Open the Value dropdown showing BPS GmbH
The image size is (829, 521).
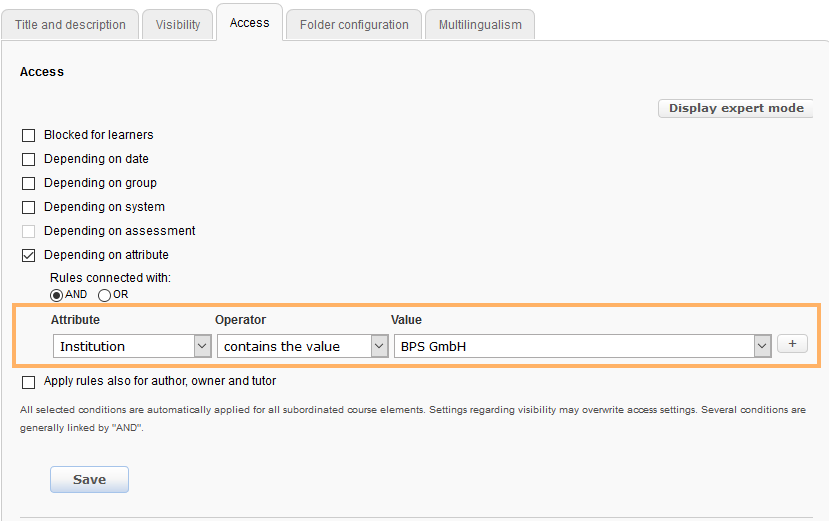(x=583, y=346)
